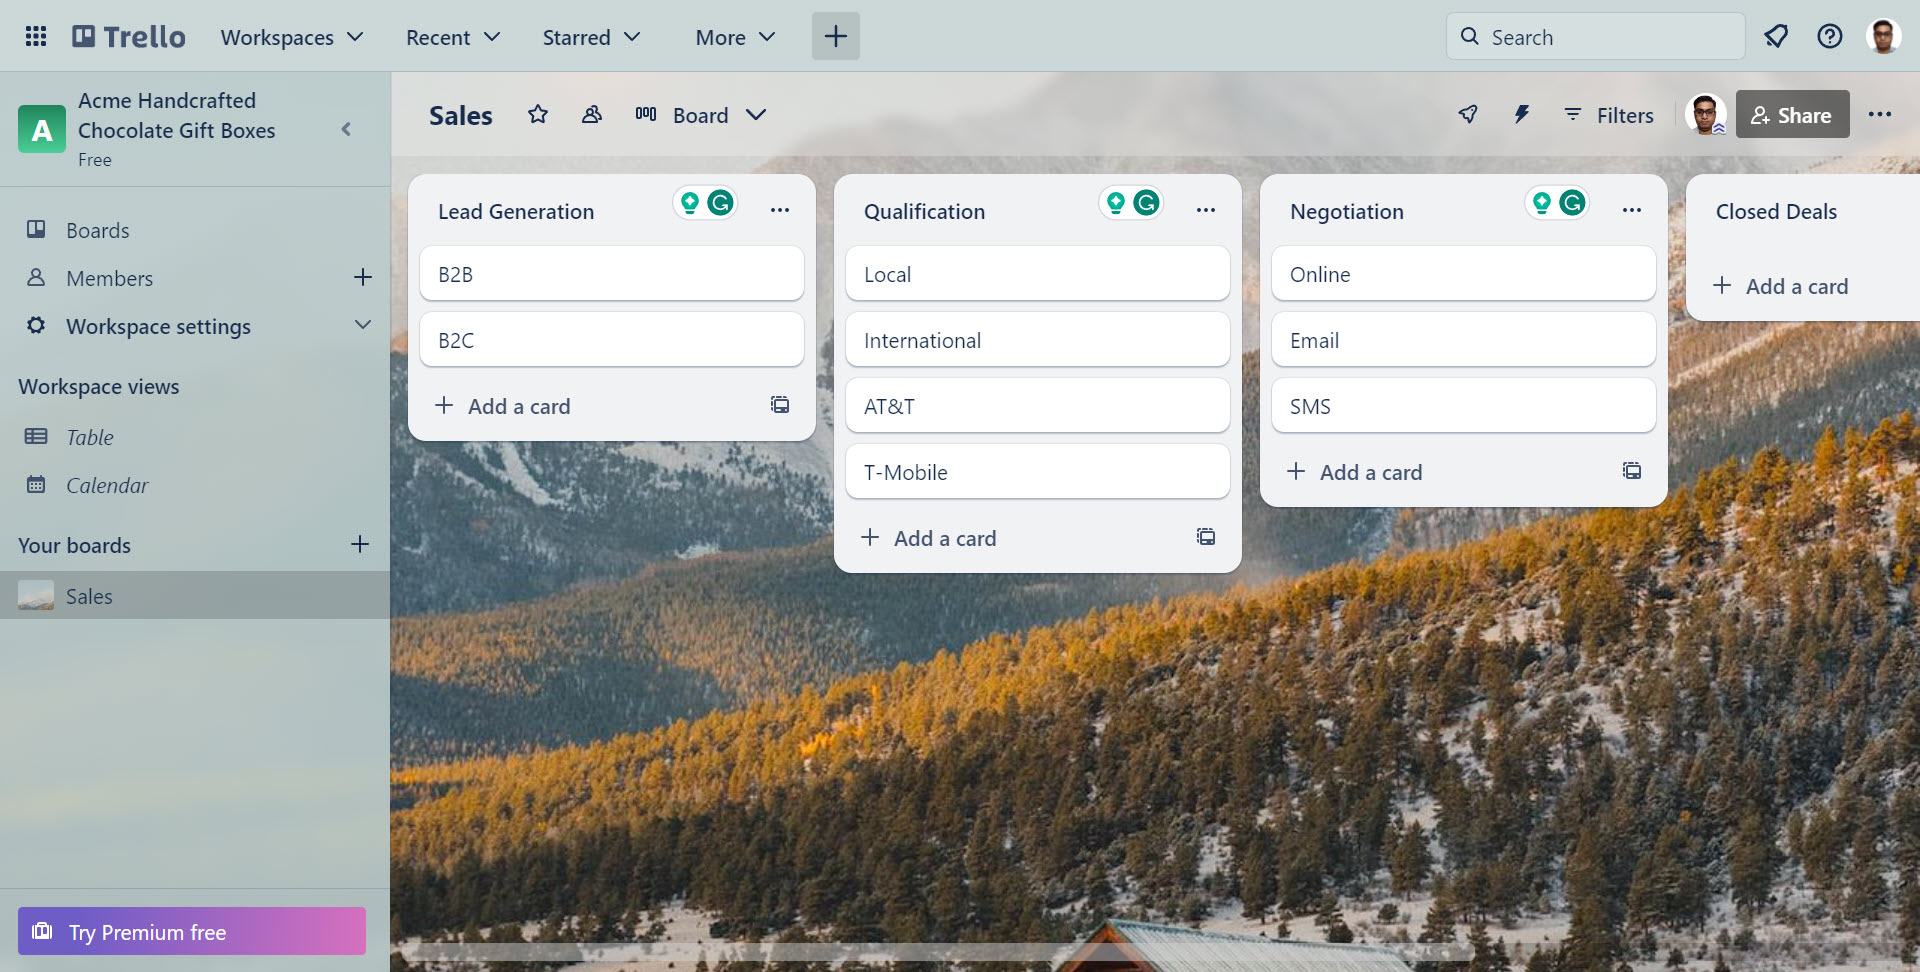Click the Grammarly icon on Qualification list
This screenshot has height=972, width=1920.
pos(1146,203)
